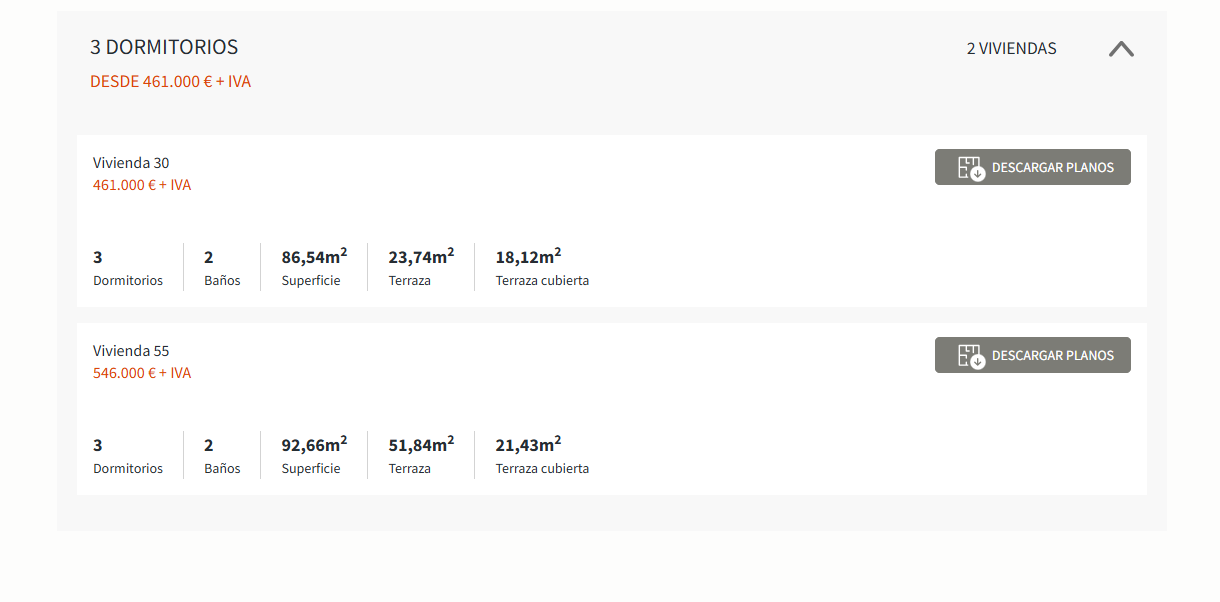This screenshot has width=1220, height=602.
Task: Select the 21,43m² Terraza cubierta value
Action: coord(528,445)
